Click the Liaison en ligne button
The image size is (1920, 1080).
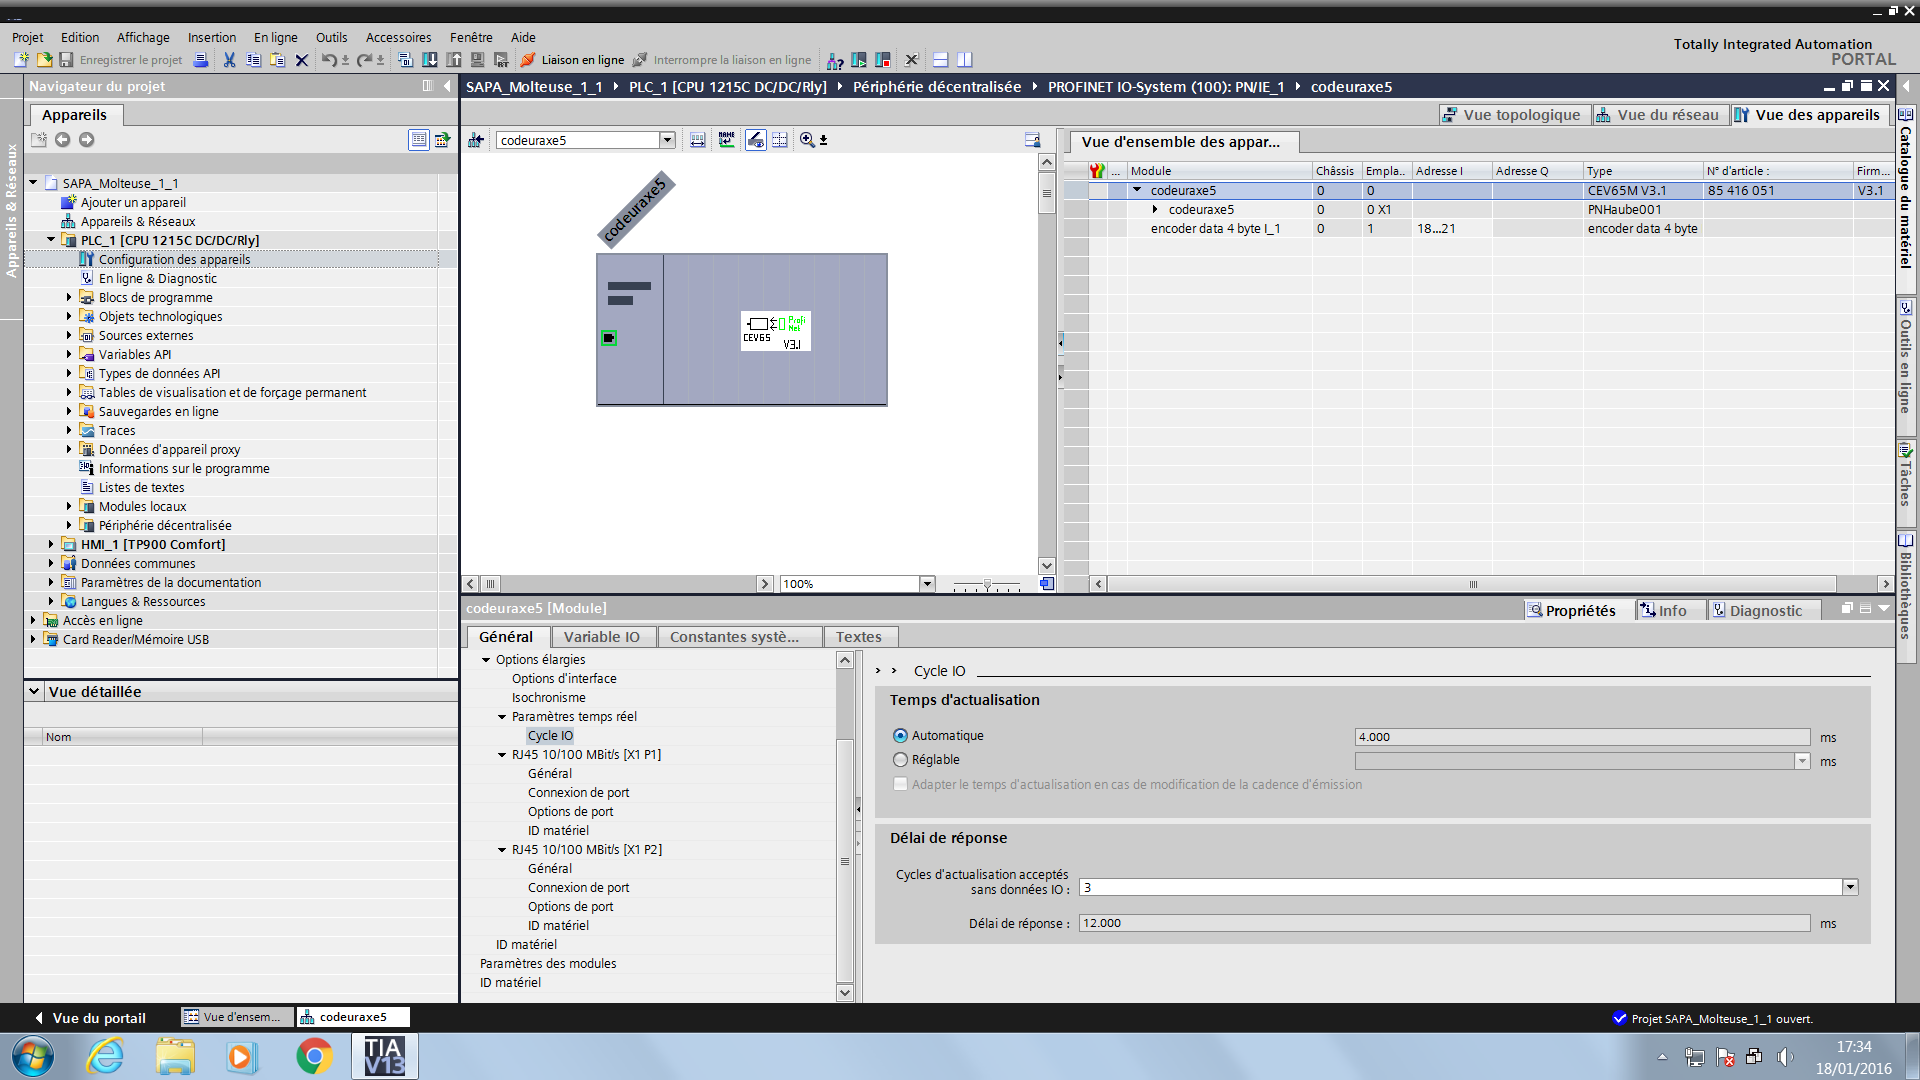[573, 60]
